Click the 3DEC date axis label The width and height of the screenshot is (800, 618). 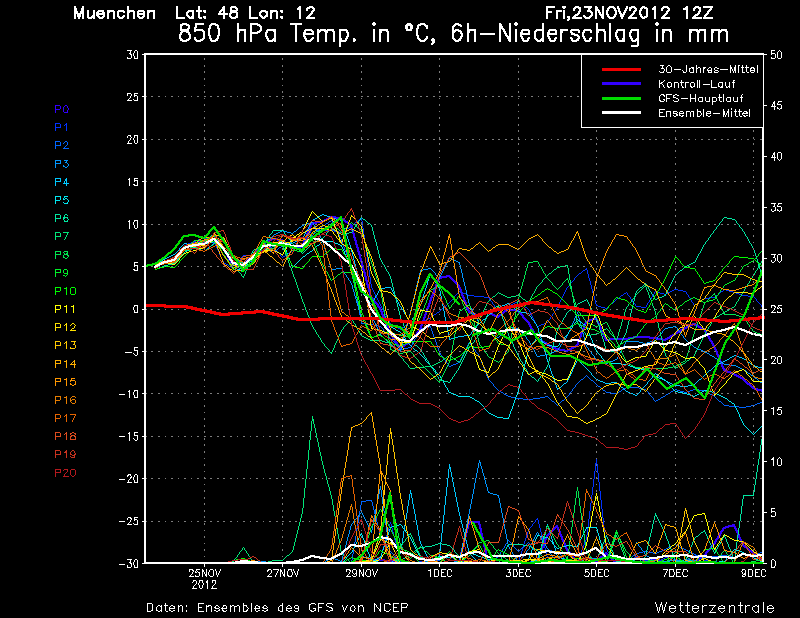[518, 573]
